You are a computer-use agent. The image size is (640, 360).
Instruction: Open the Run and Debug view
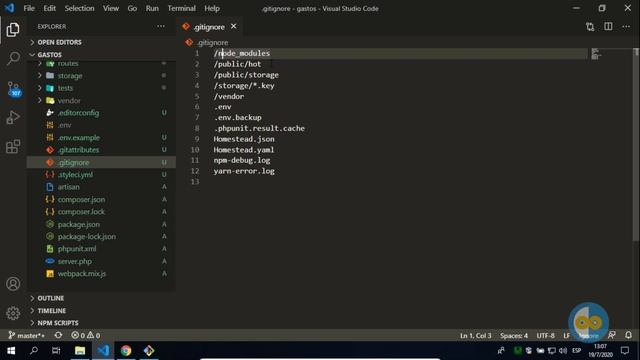tap(13, 118)
